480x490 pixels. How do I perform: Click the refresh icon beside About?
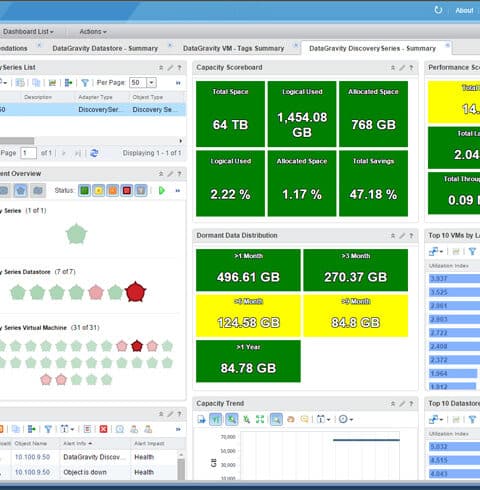tap(438, 10)
